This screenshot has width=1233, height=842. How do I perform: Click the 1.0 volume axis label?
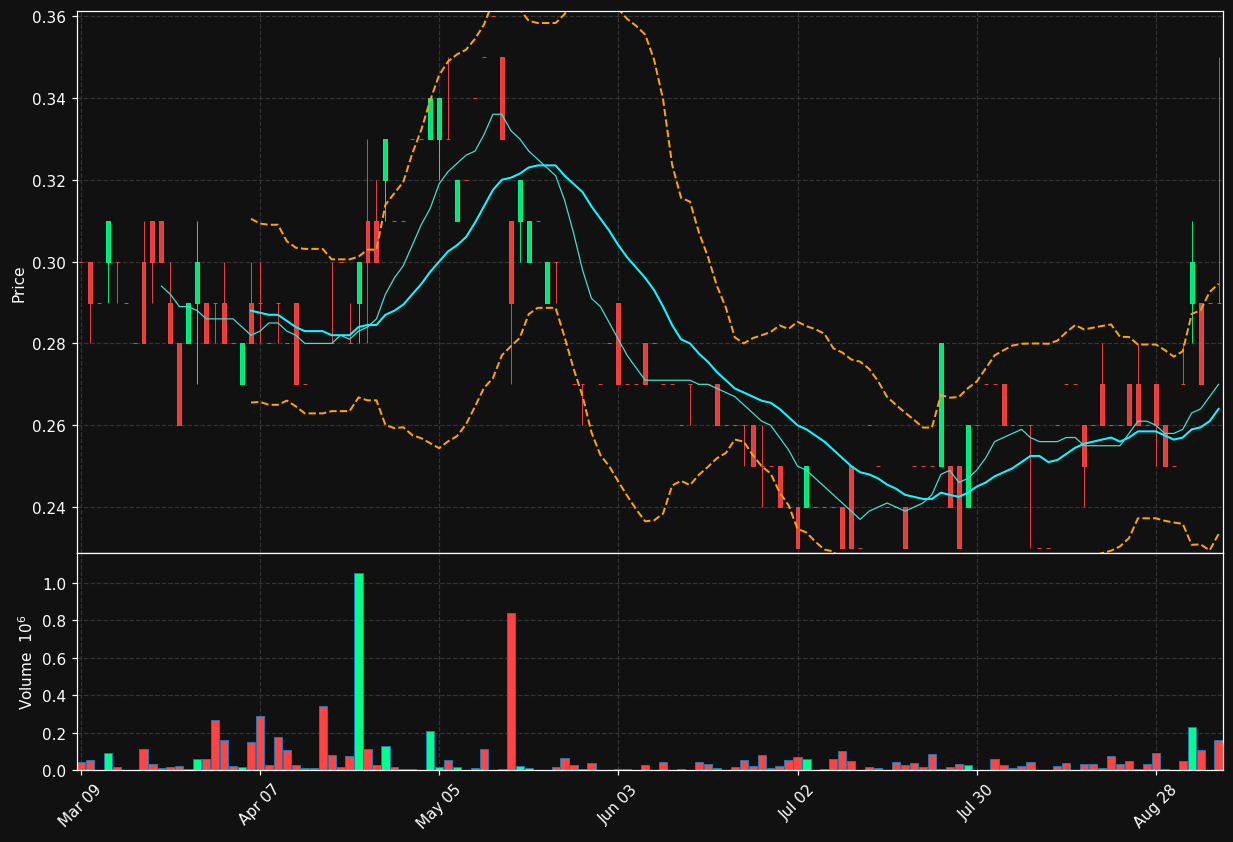coord(55,583)
